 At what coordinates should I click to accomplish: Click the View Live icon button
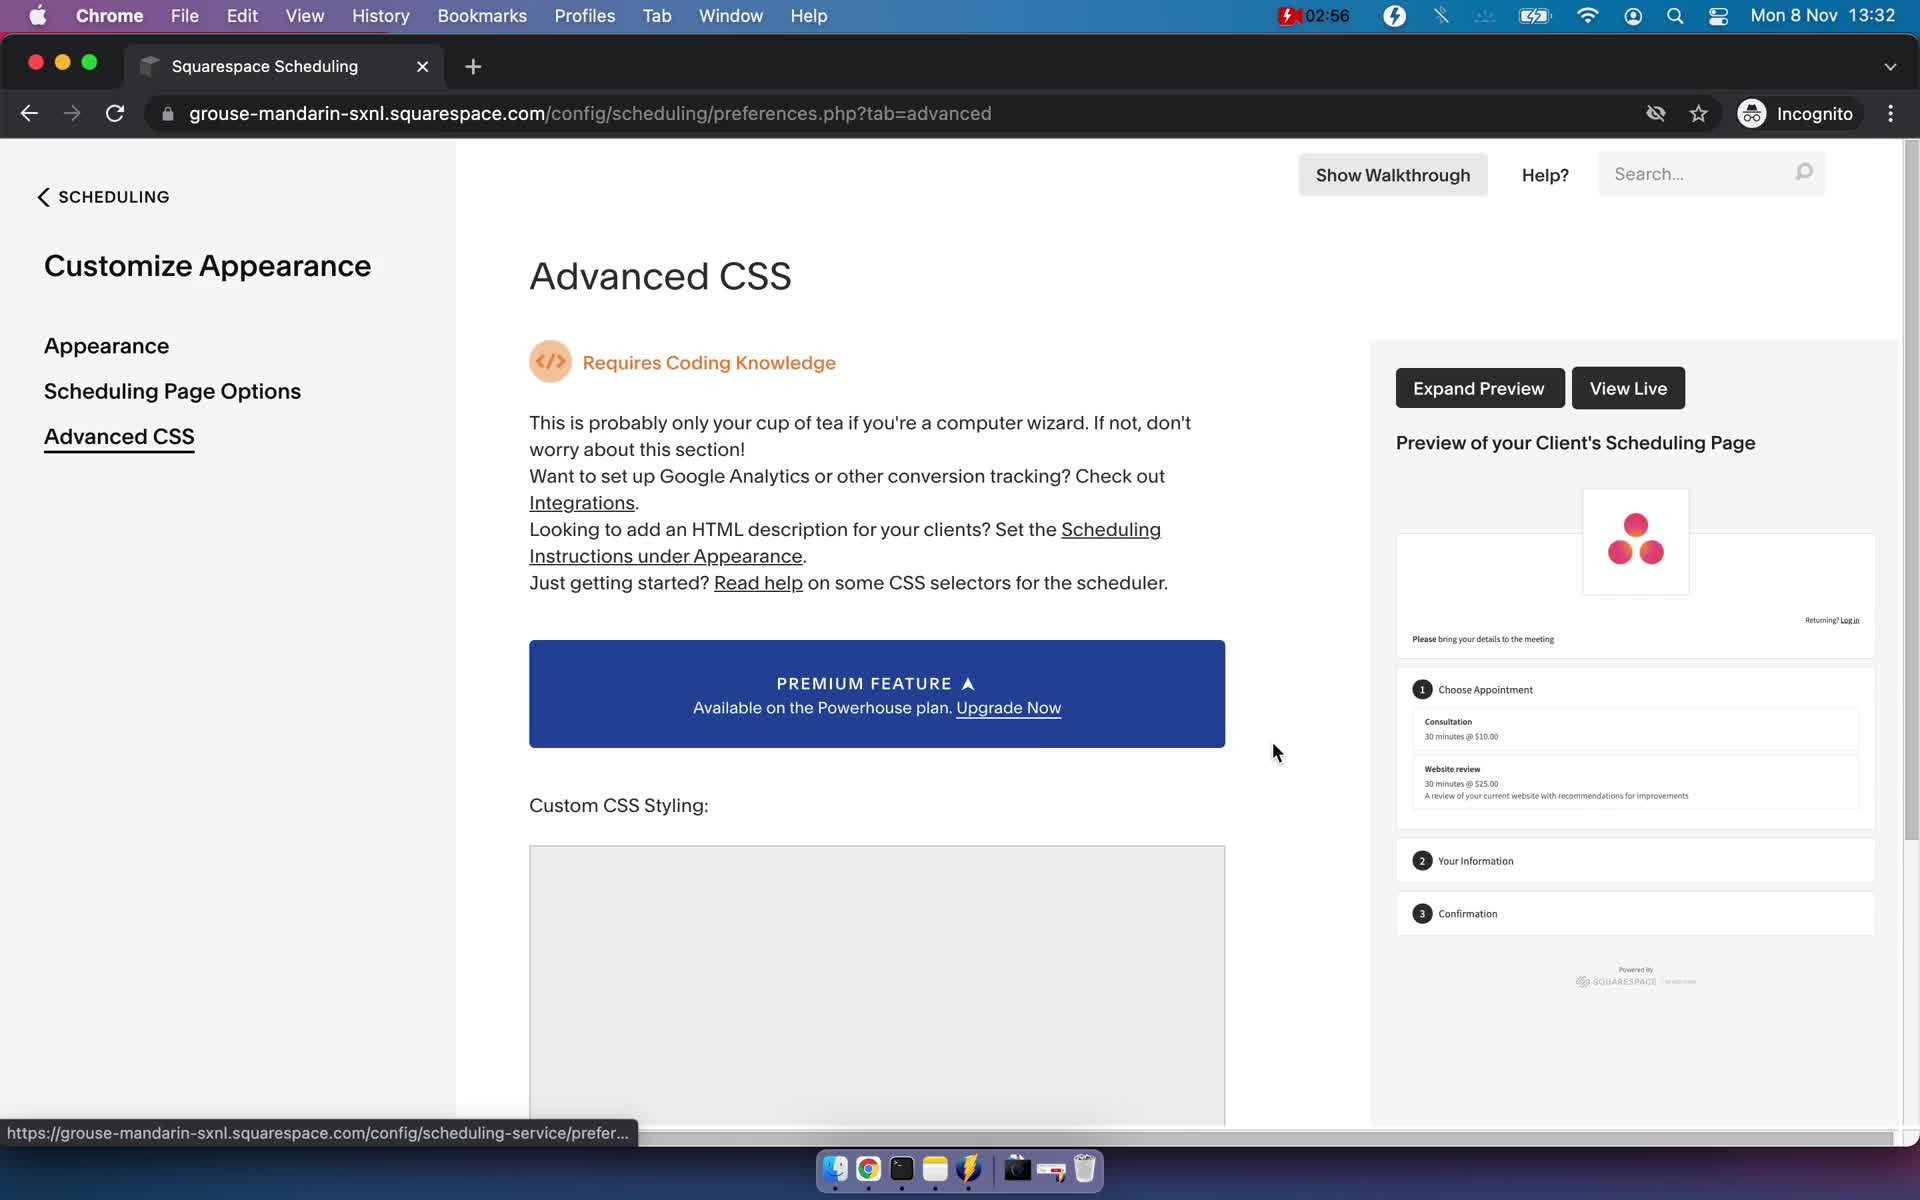tap(1627, 388)
